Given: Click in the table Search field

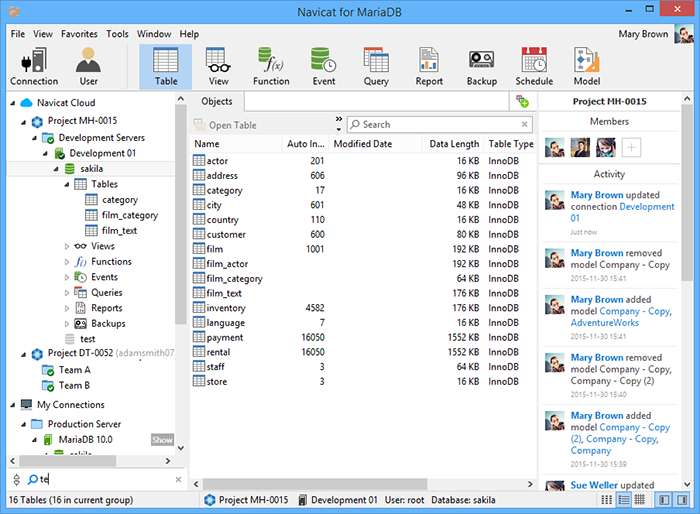Looking at the screenshot, I should [x=440, y=125].
